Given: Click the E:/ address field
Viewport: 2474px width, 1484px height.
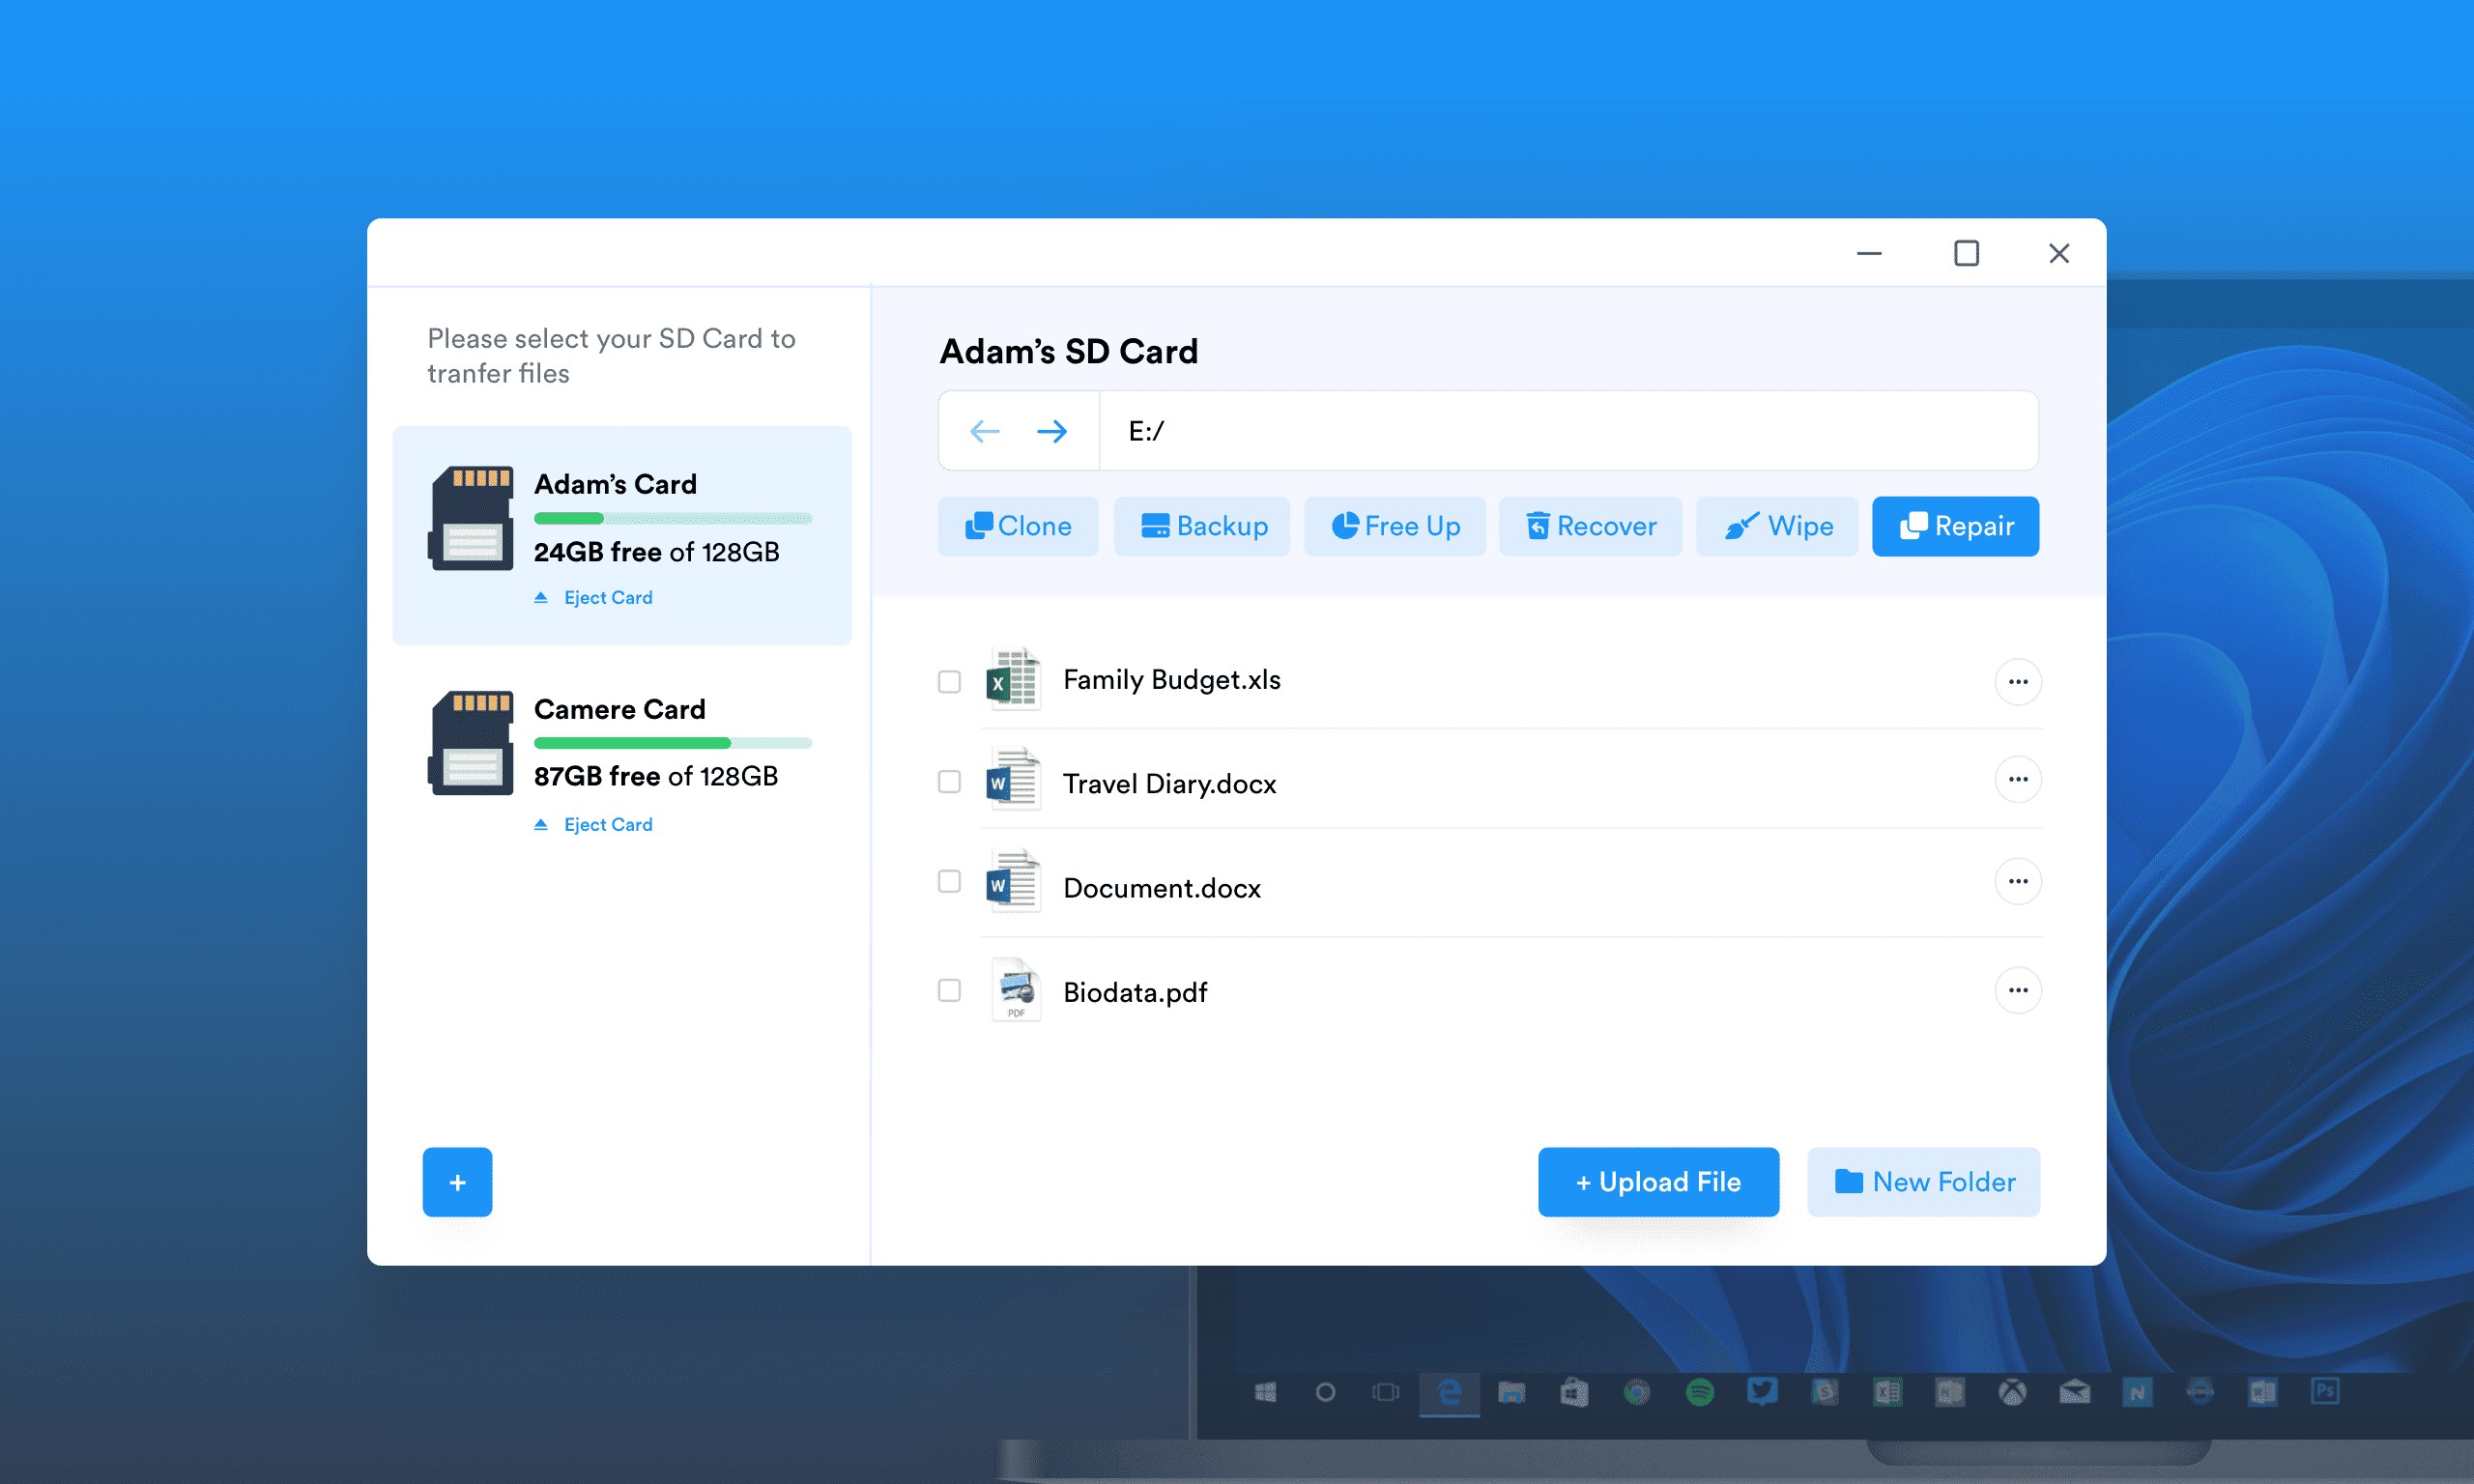Looking at the screenshot, I should (x=1560, y=430).
